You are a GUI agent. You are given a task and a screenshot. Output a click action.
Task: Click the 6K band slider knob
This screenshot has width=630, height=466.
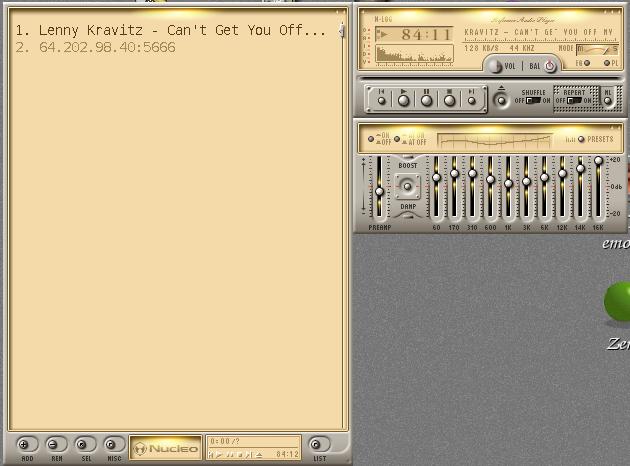(x=544, y=177)
